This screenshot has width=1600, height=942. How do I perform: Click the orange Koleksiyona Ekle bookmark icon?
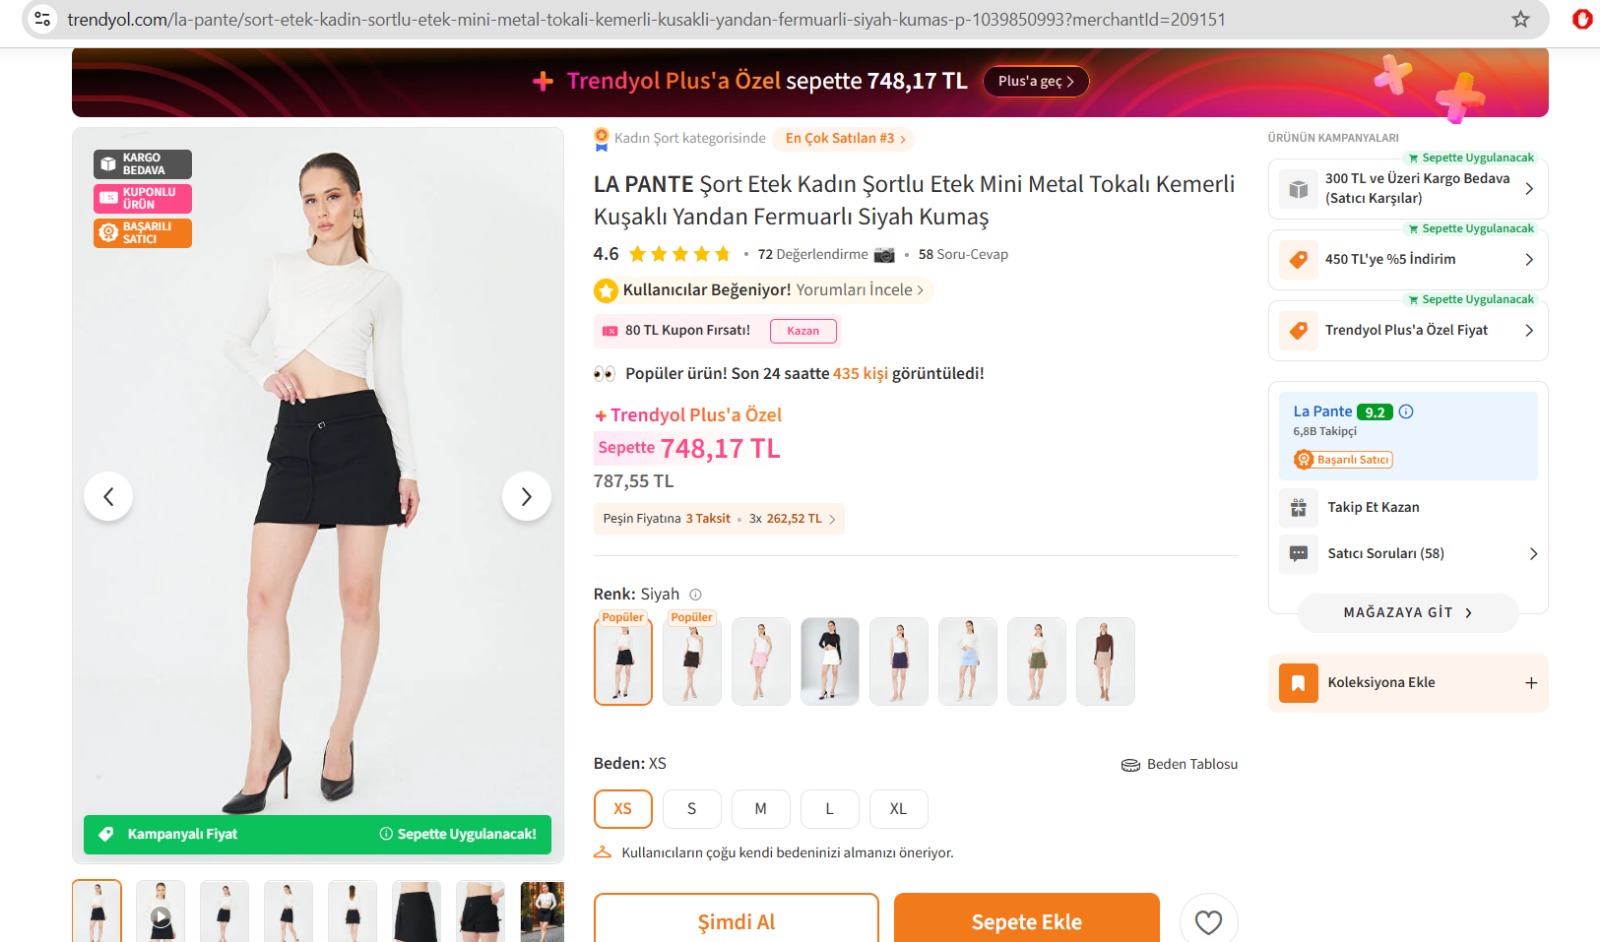tap(1298, 683)
